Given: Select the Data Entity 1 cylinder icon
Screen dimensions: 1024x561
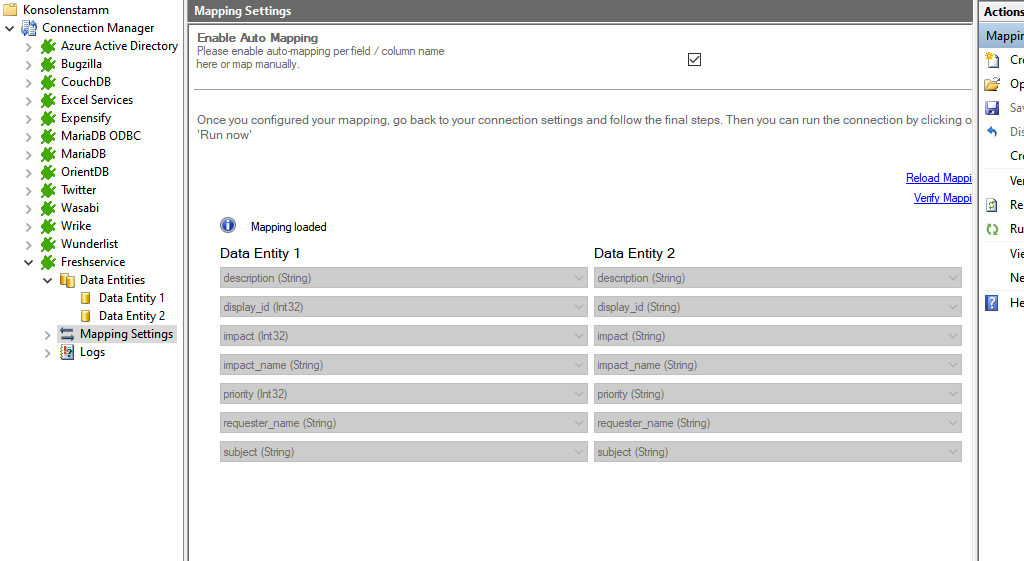Looking at the screenshot, I should (86, 298).
